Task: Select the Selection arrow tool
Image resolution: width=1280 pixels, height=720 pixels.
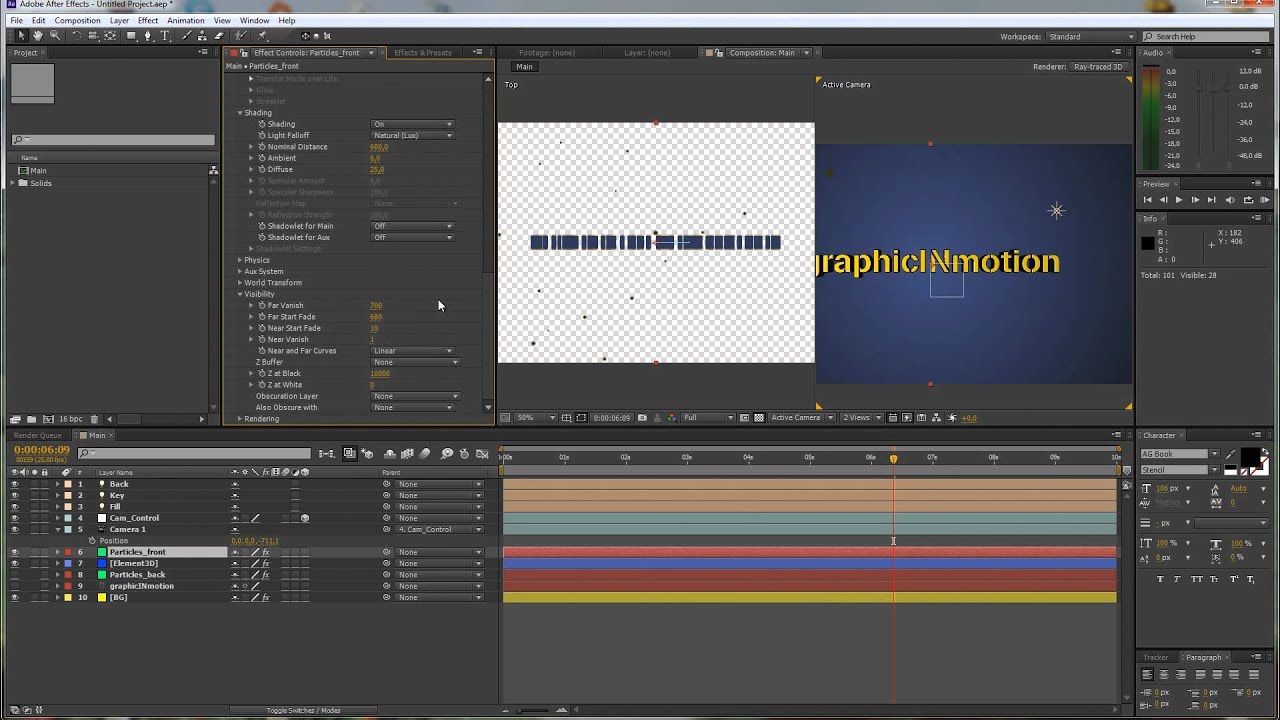Action: coord(21,36)
